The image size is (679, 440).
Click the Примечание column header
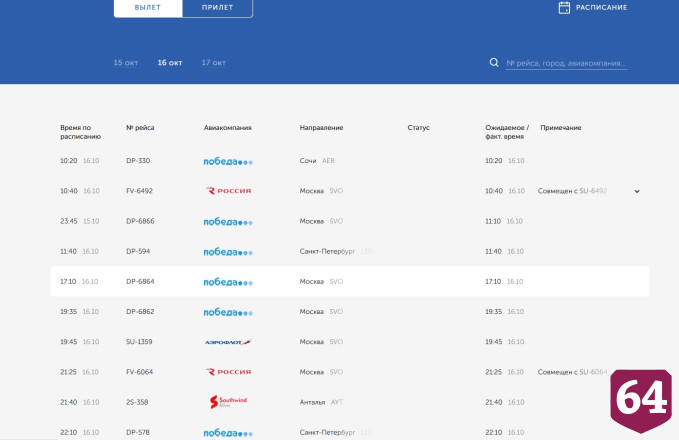click(561, 128)
